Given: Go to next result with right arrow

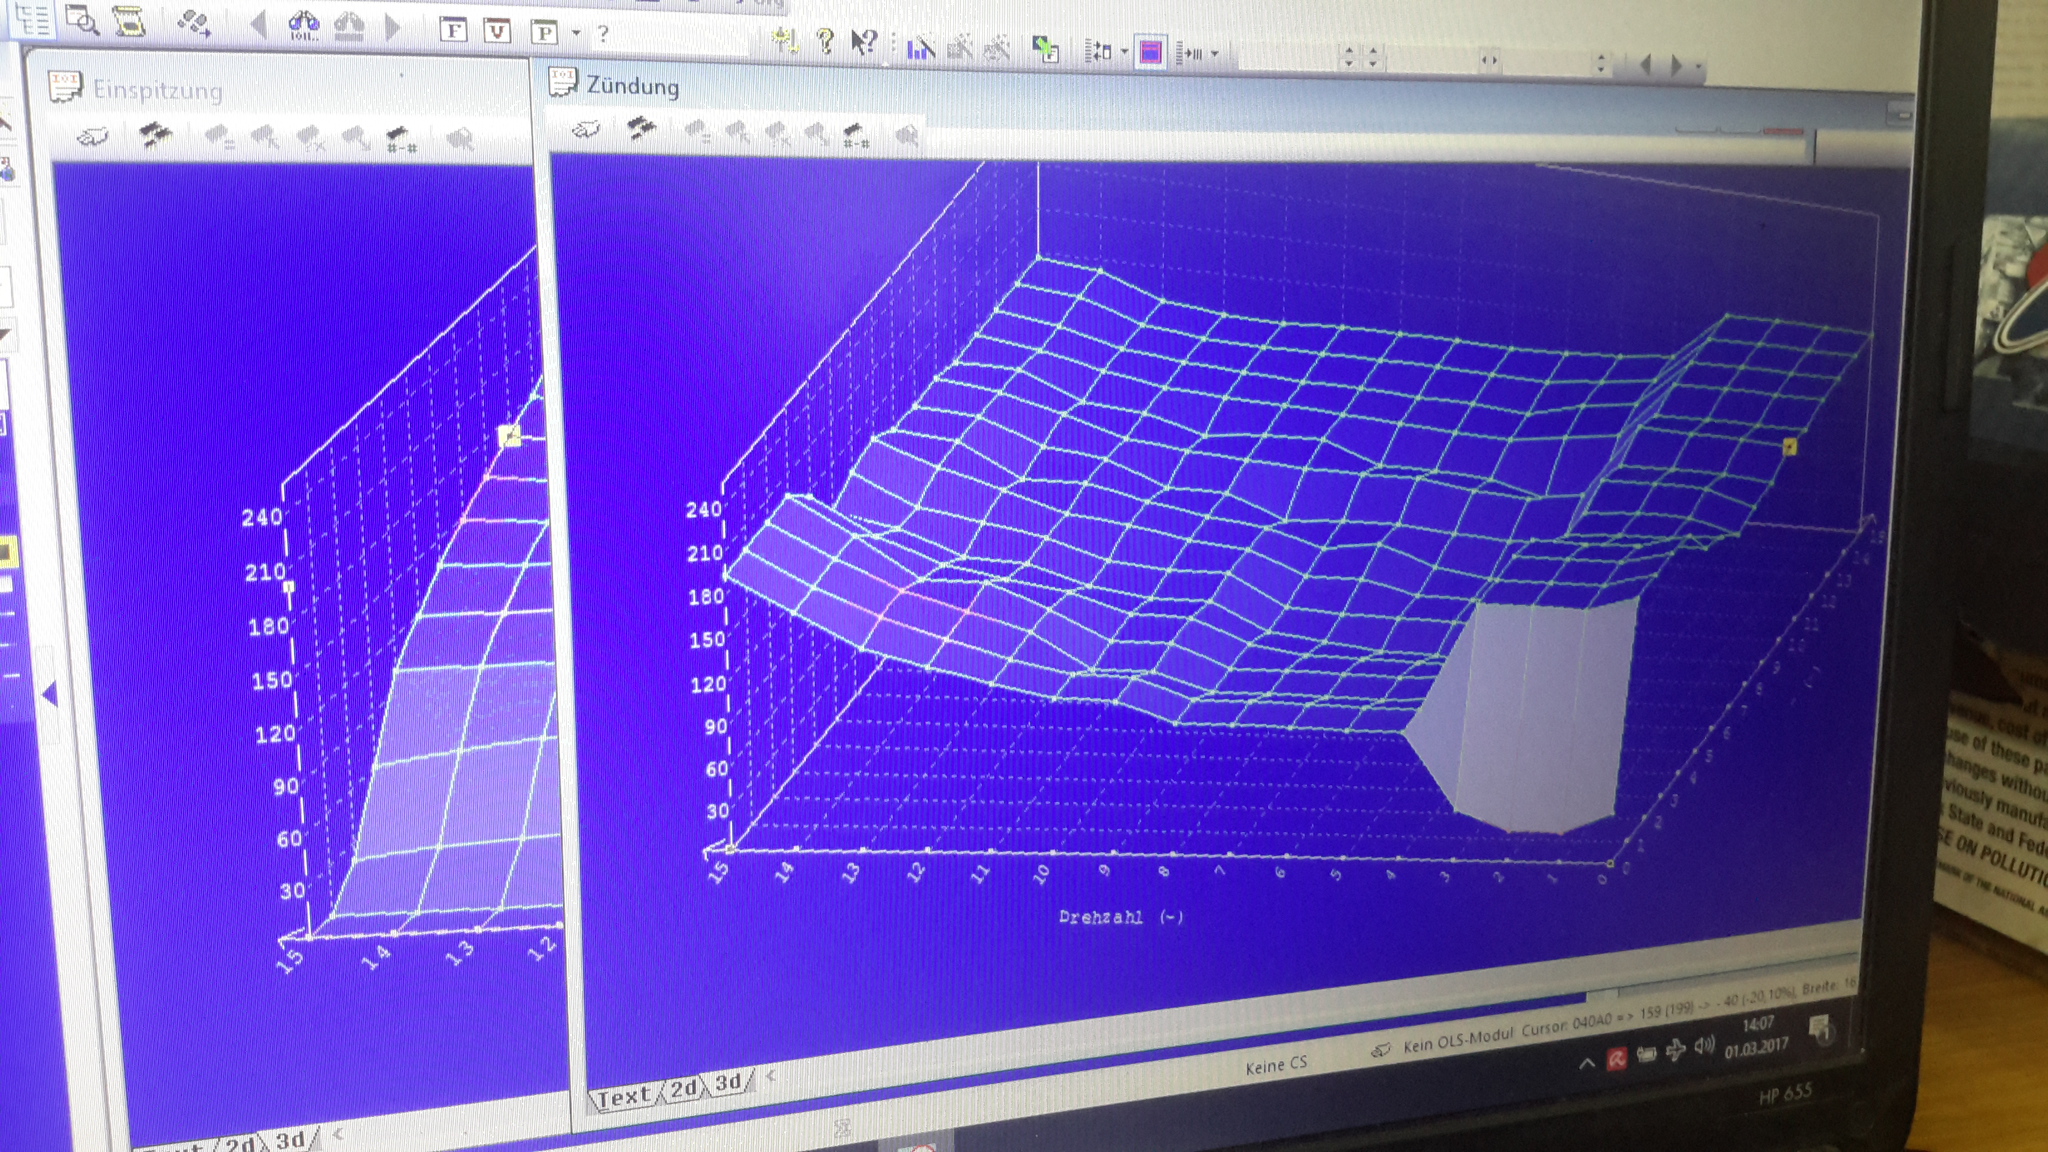Looking at the screenshot, I should pos(392,27).
